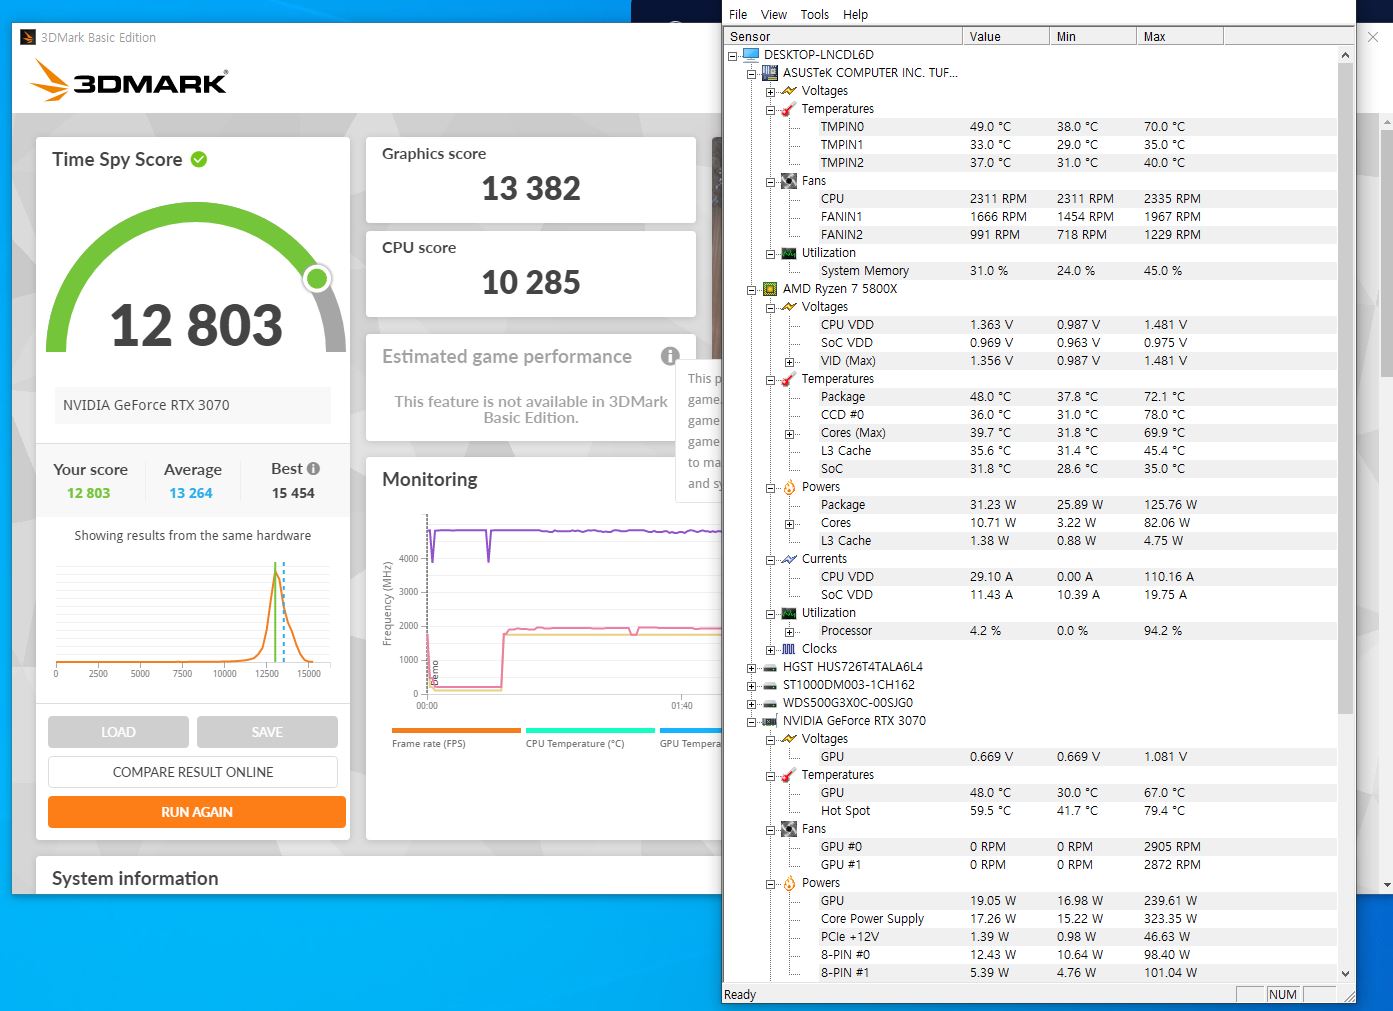Expand the Cores (Max) temperature row

790,433
